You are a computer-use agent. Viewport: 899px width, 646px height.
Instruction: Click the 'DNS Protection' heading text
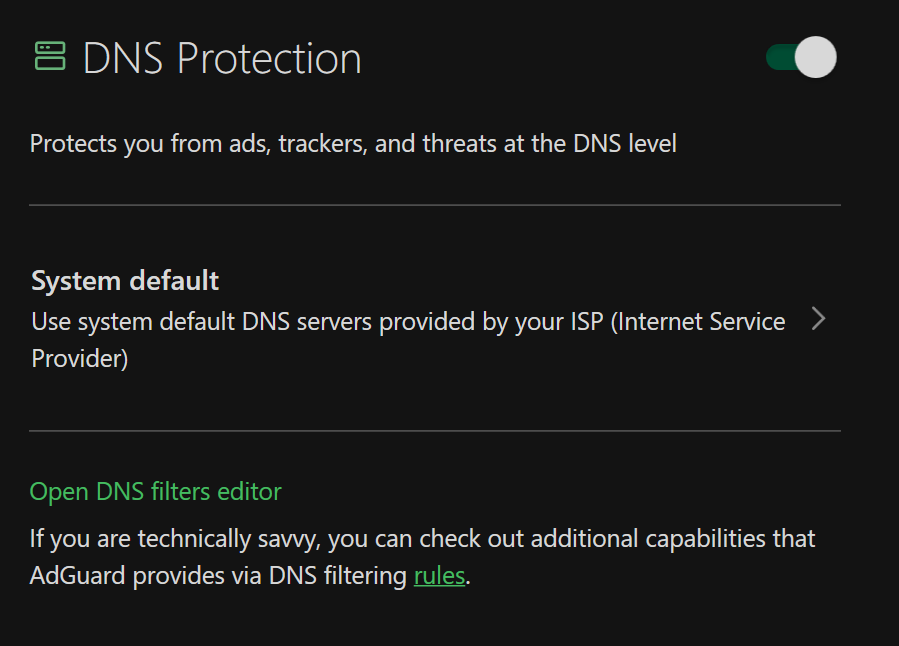(x=221, y=59)
